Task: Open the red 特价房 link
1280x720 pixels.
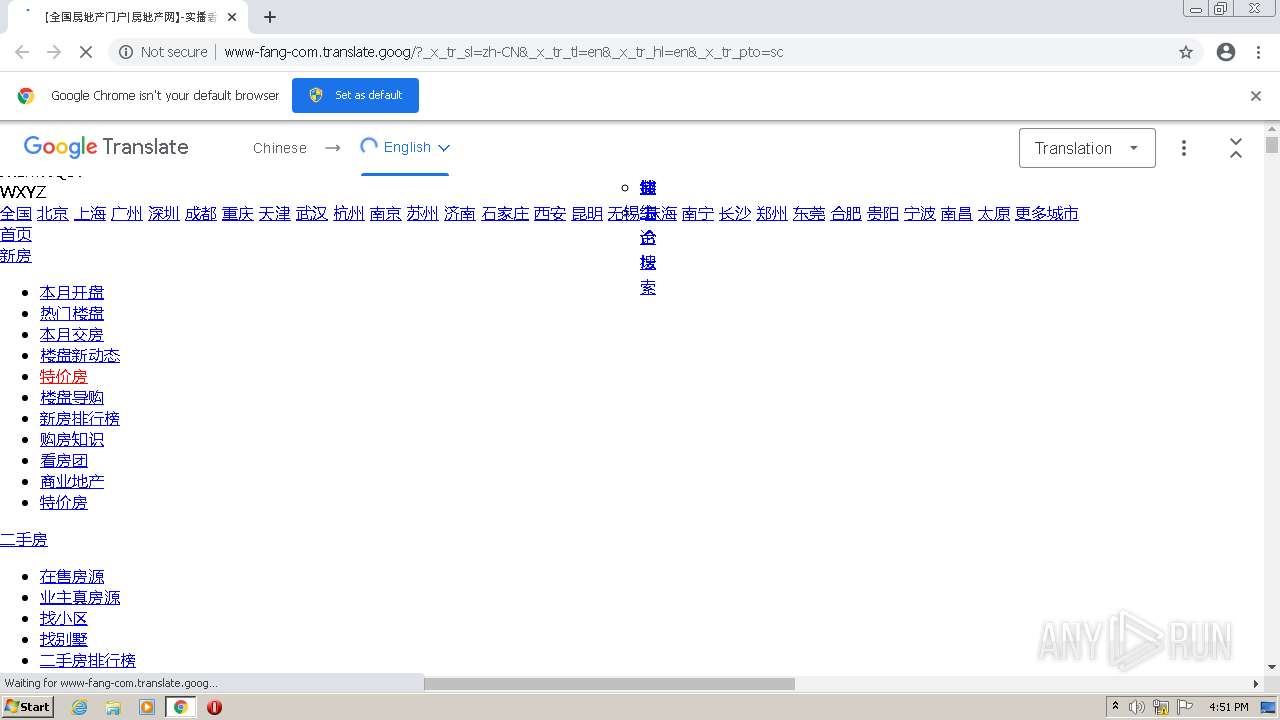Action: 64,376
